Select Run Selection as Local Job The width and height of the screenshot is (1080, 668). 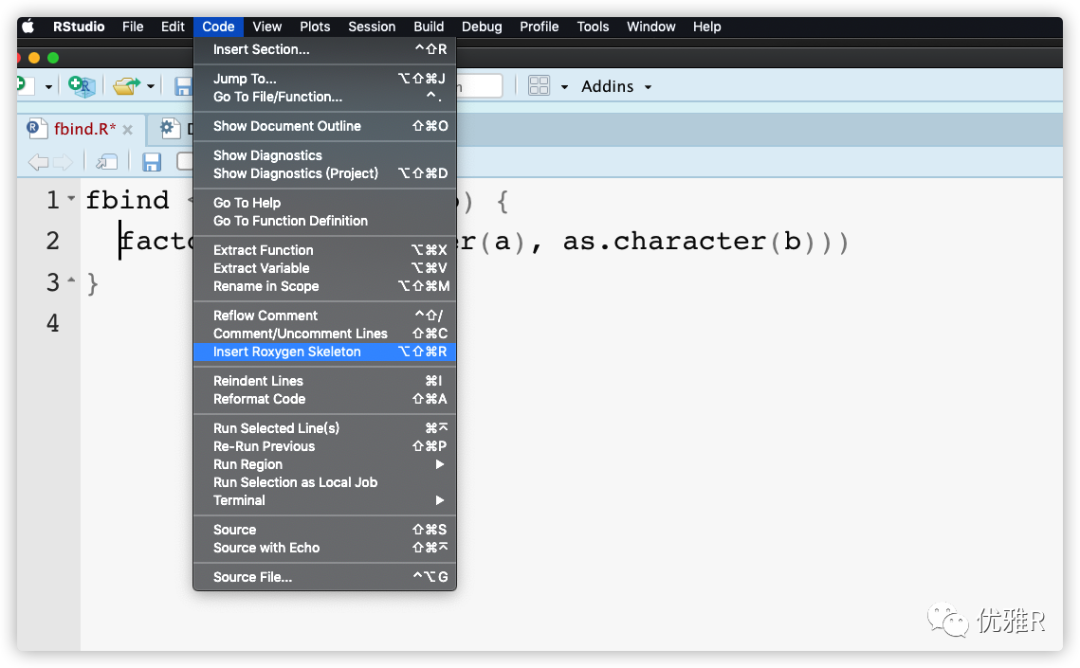324,483
